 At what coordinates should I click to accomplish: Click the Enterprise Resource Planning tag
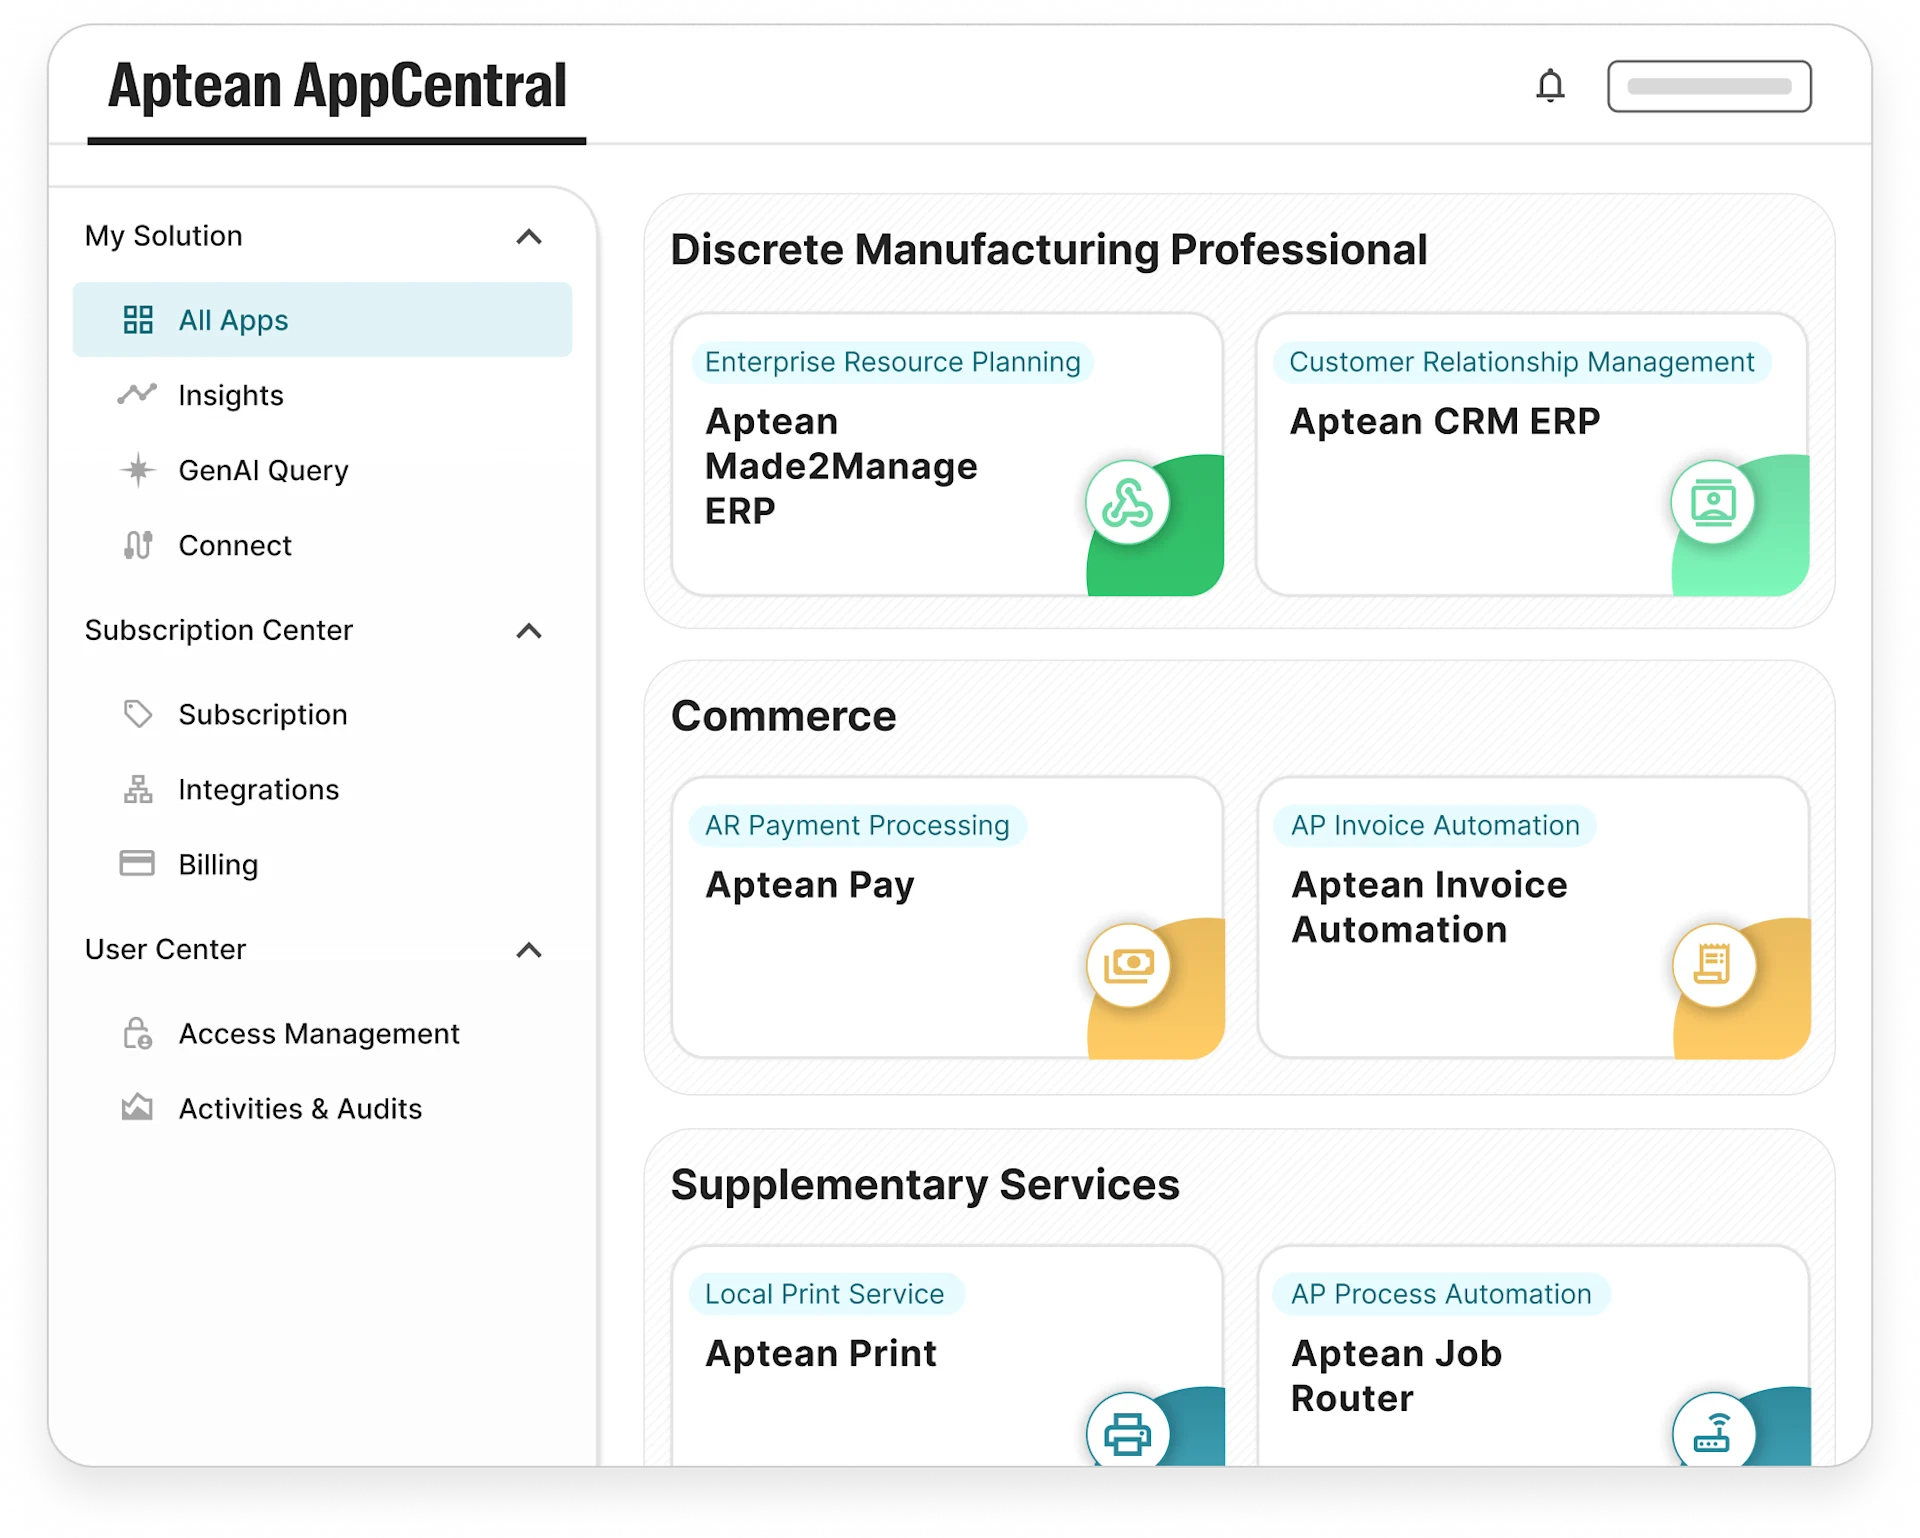(x=893, y=362)
